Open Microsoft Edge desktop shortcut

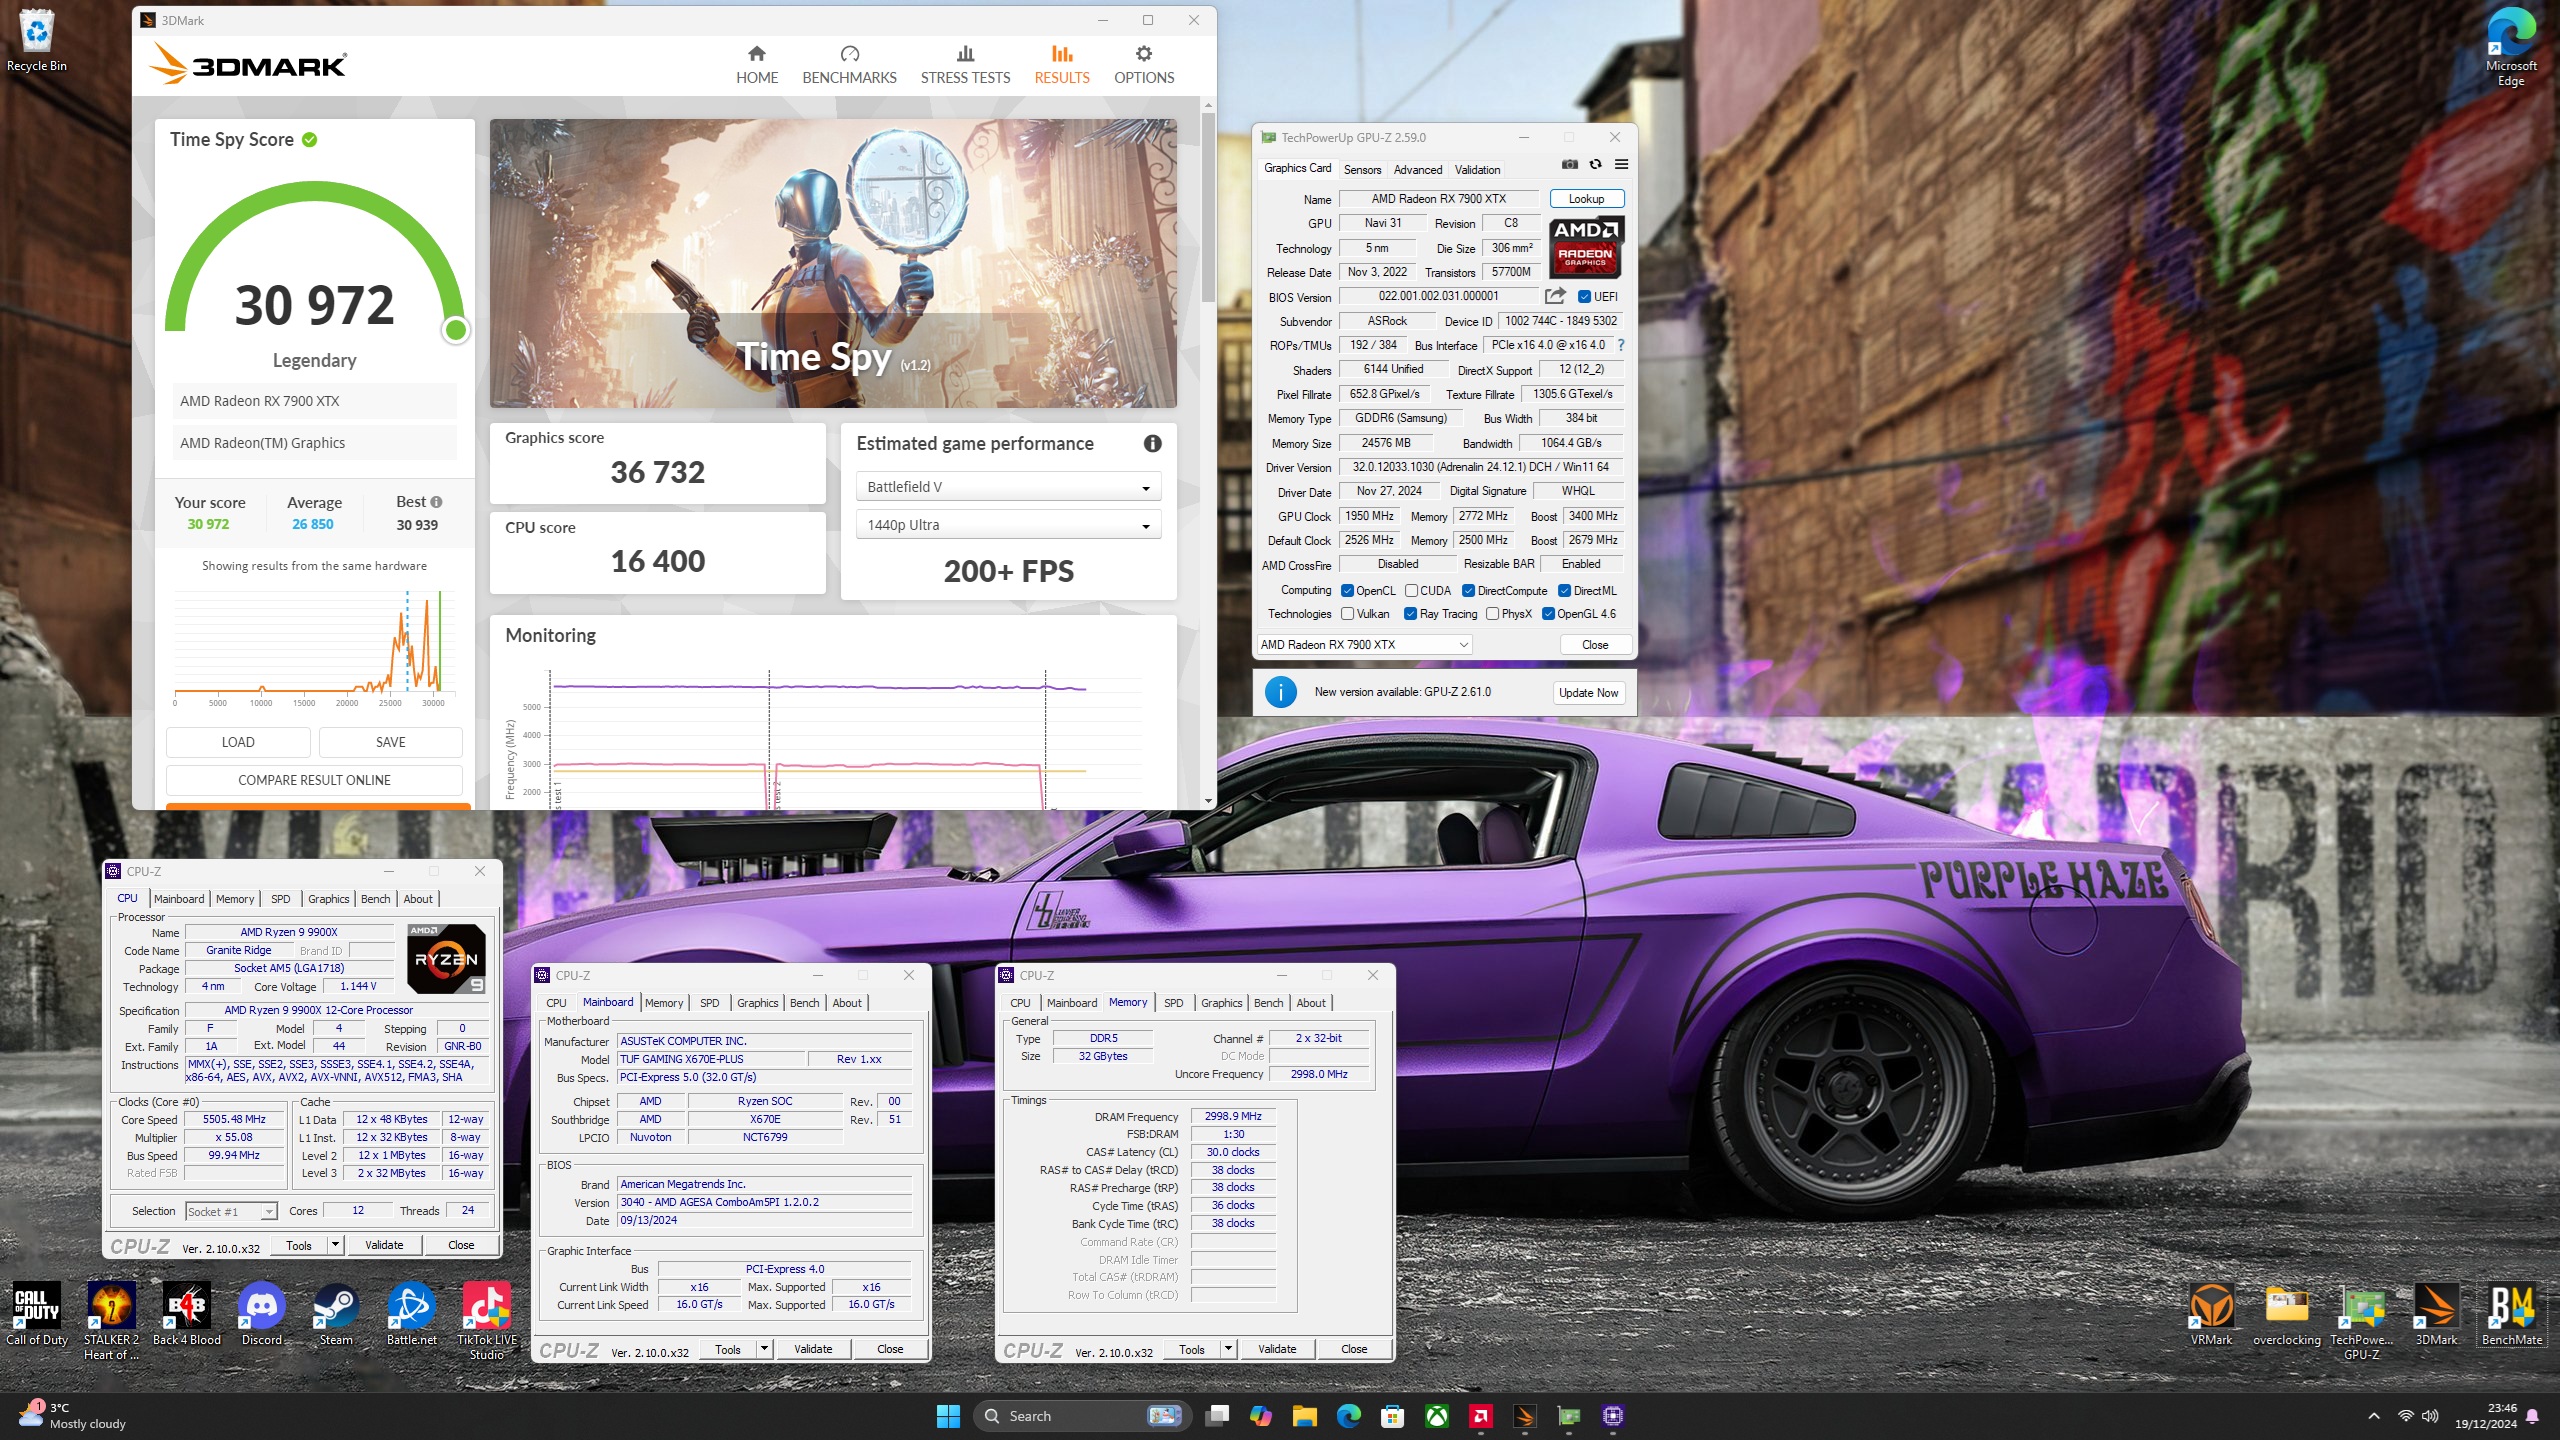coord(2511,48)
